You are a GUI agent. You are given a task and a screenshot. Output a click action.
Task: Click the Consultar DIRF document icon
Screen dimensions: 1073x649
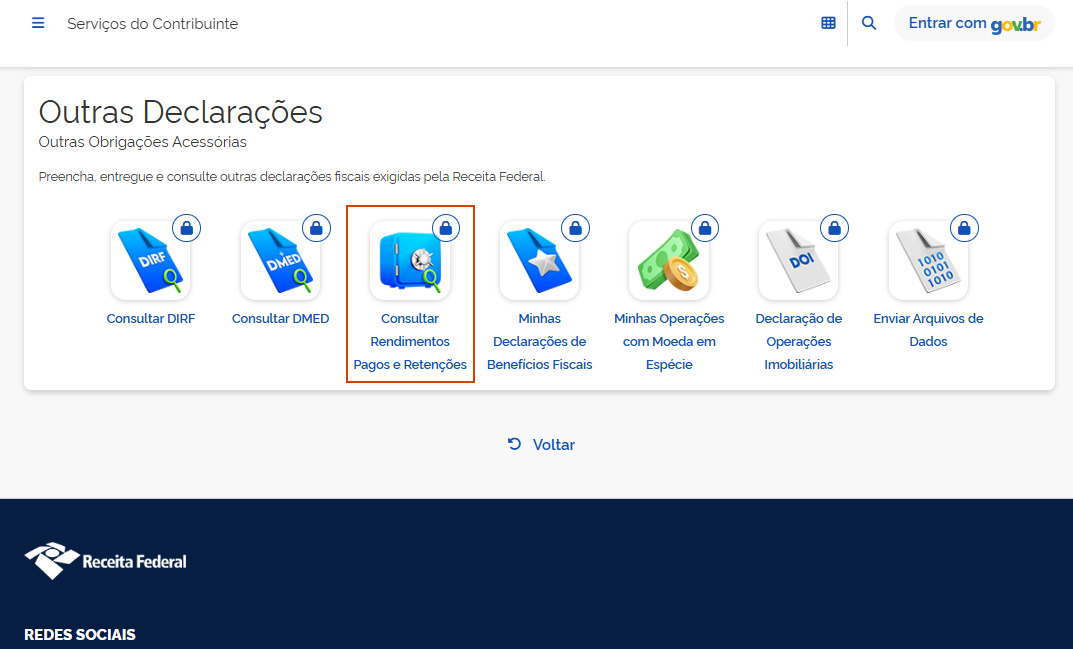click(x=150, y=261)
